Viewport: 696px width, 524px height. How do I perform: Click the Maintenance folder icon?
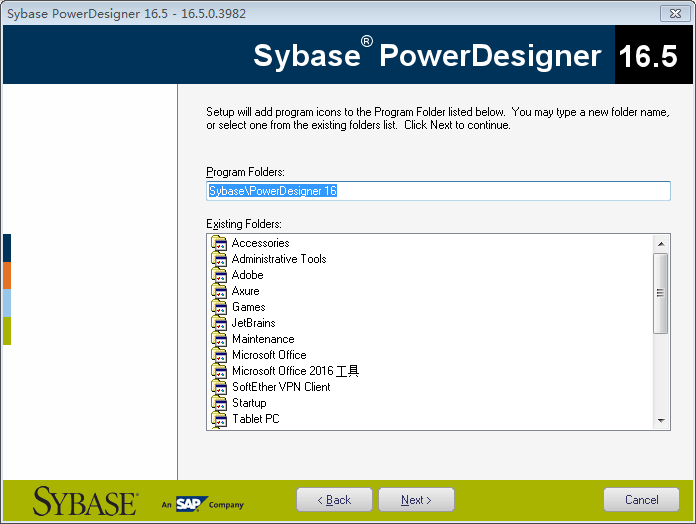click(219, 339)
